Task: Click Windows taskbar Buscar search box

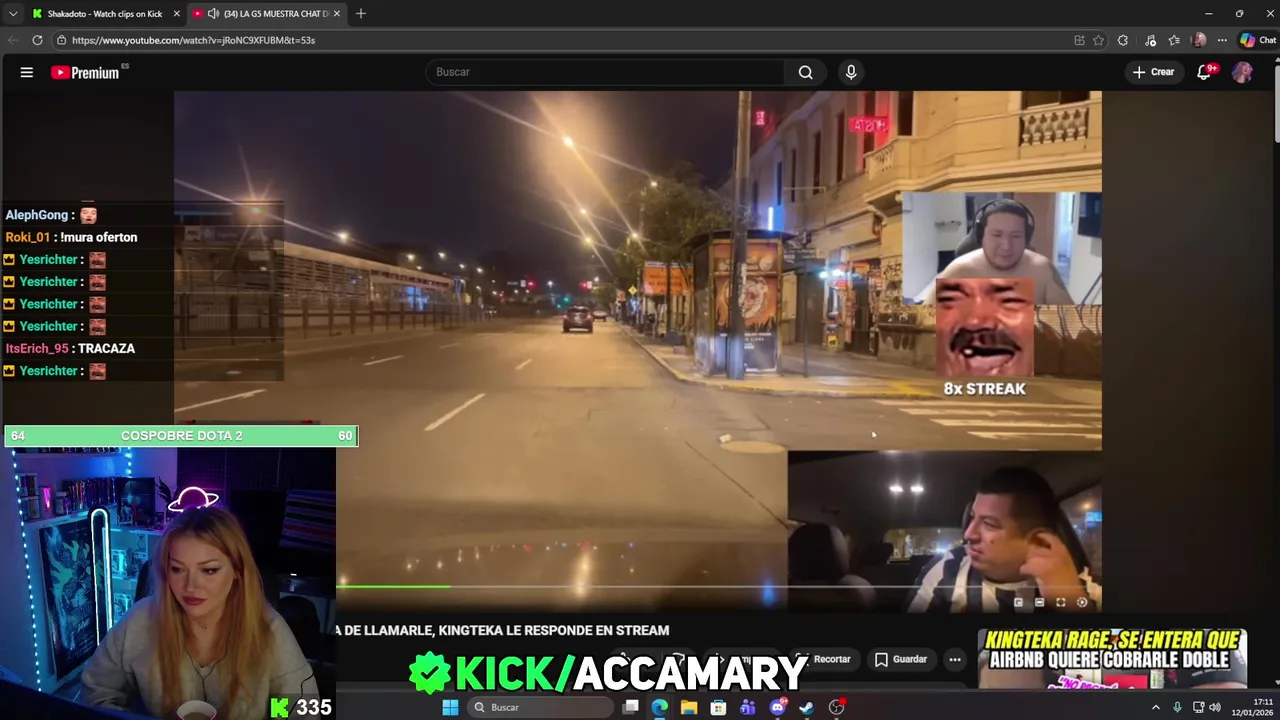Action: (540, 707)
